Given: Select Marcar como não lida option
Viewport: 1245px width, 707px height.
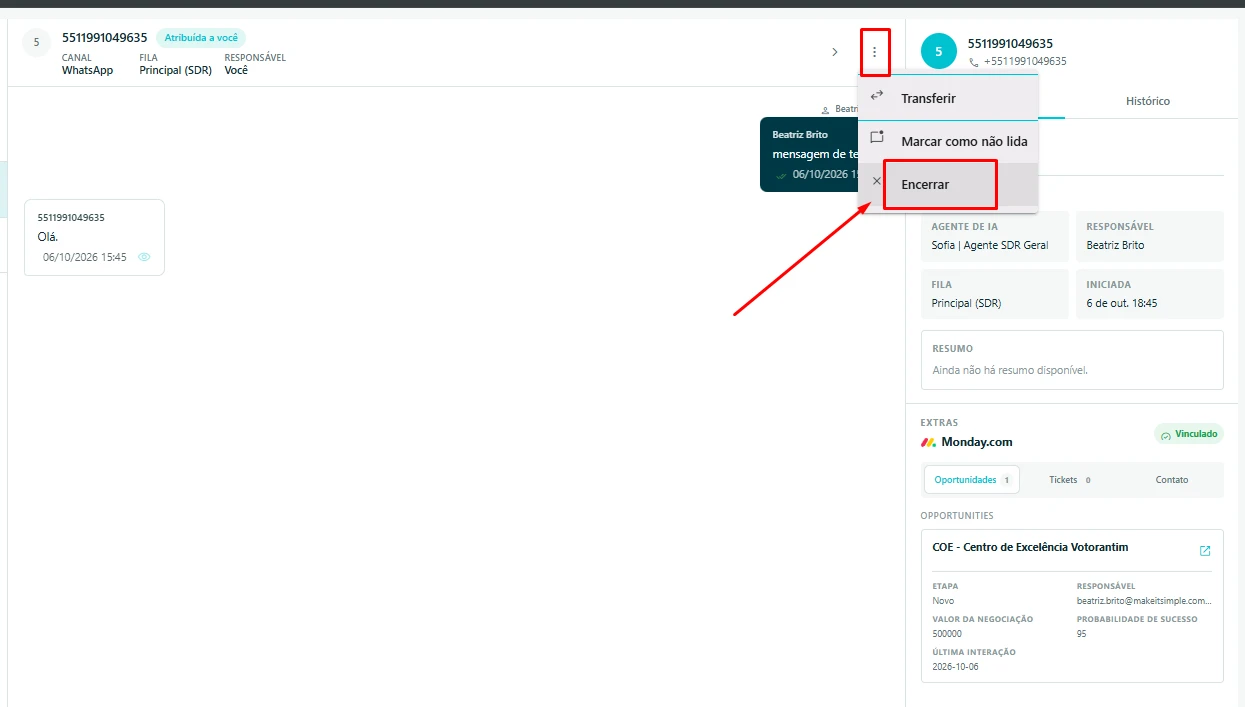Looking at the screenshot, I should 948,141.
